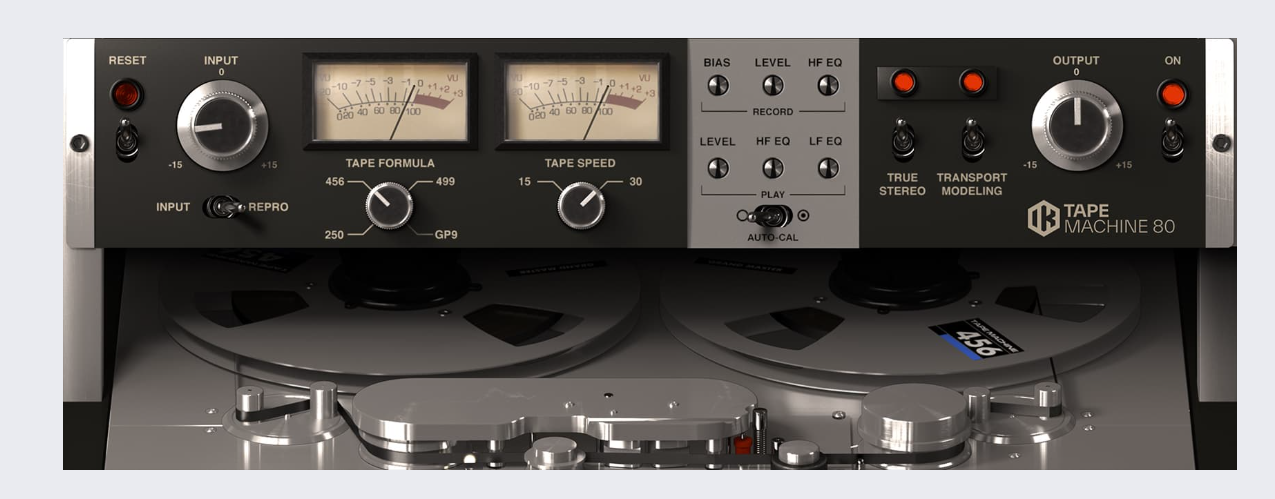This screenshot has height=499, width=1275.
Task: Adjust the RECORD HF EQ trim knob
Action: point(827,85)
